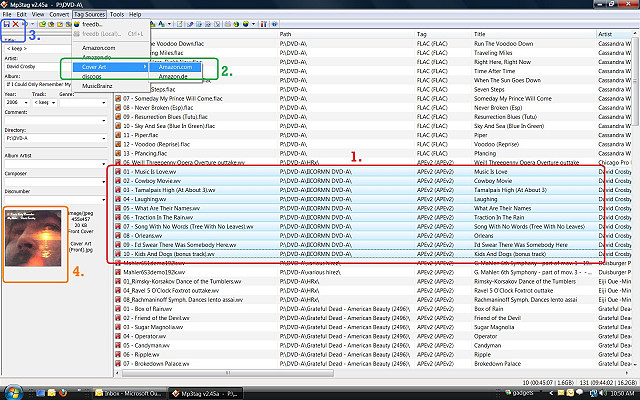Click the Mp3tag v2.45a taskbar button
This screenshot has height=400, width=640.
[x=206, y=393]
